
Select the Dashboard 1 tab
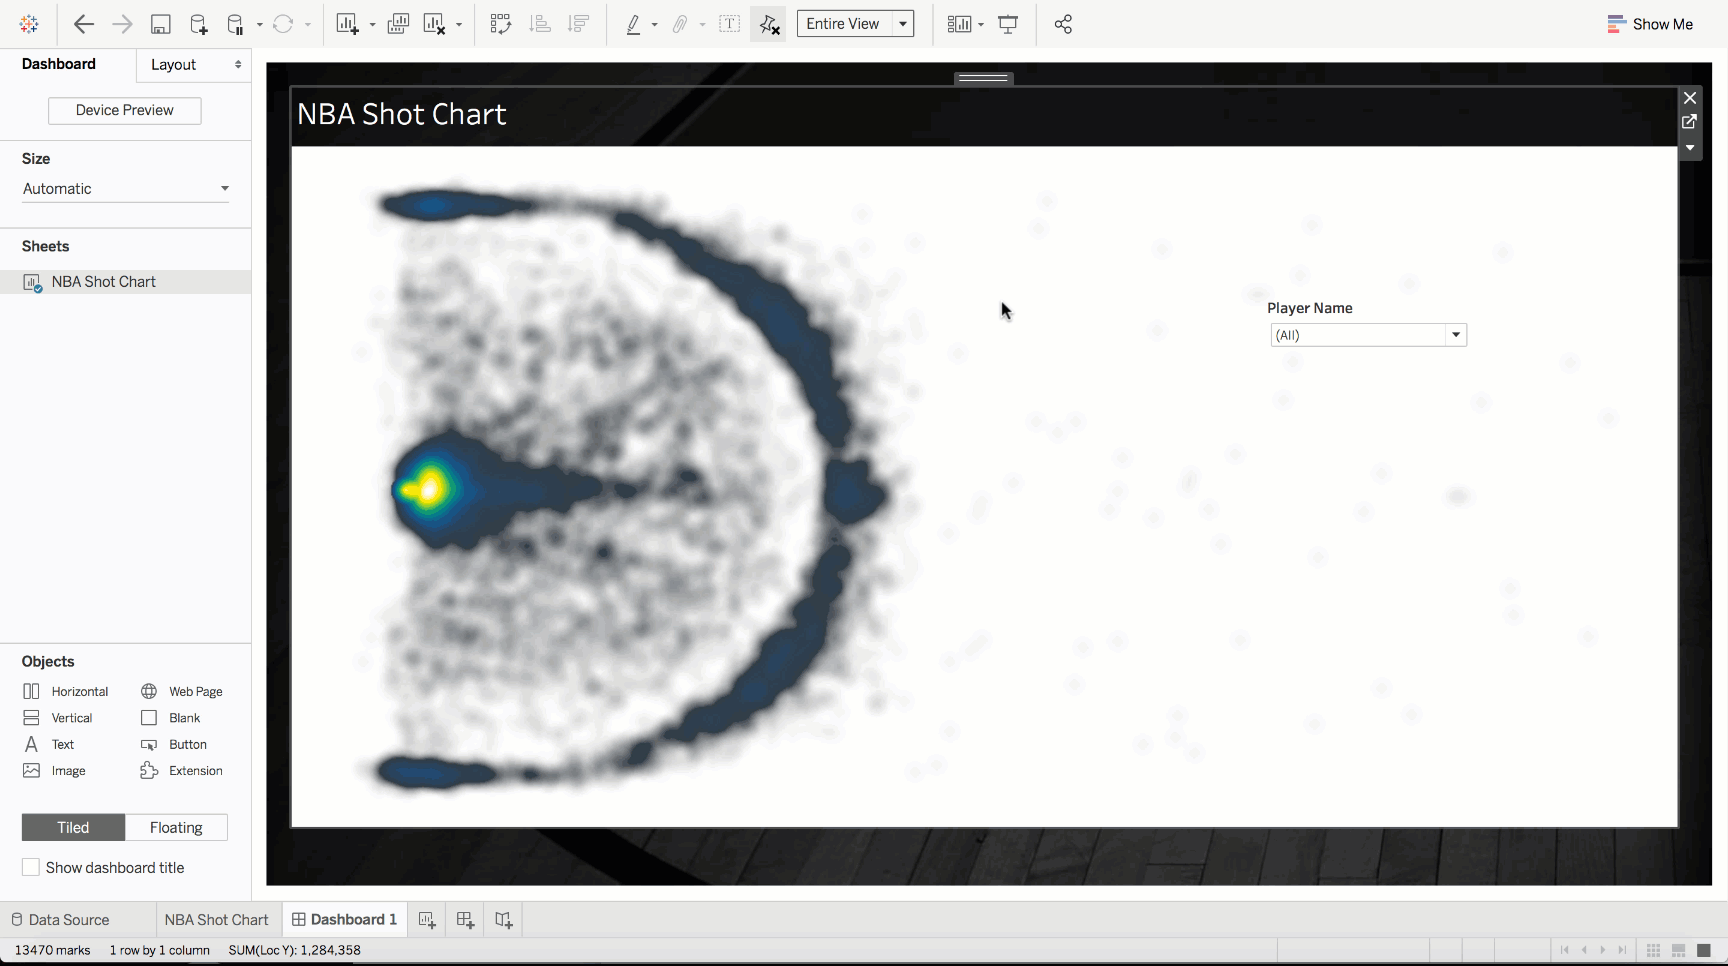pos(344,920)
